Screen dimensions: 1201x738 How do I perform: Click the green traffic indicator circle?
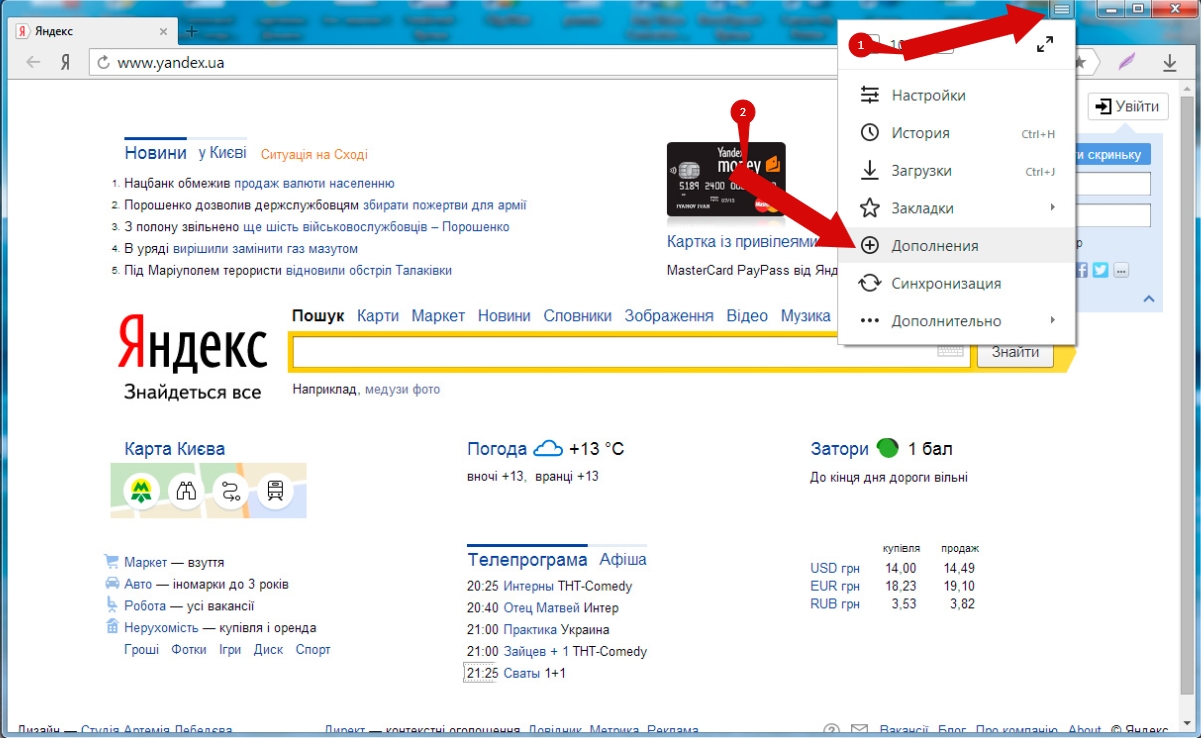click(x=887, y=448)
